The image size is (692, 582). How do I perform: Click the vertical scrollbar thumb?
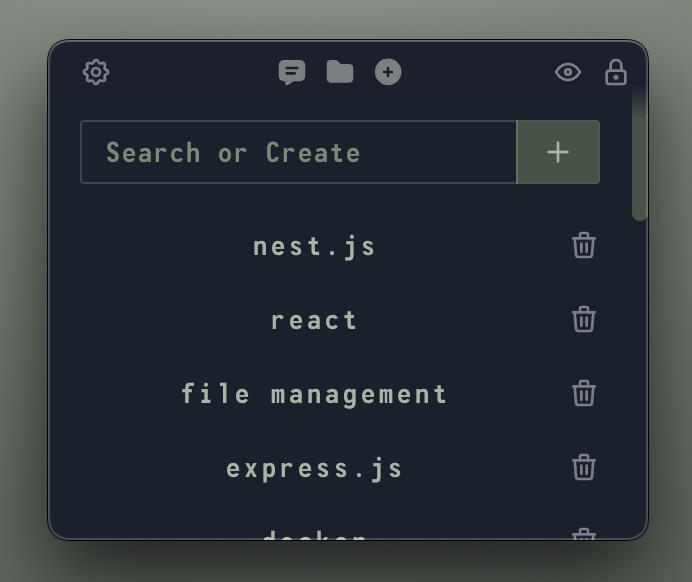click(639, 155)
